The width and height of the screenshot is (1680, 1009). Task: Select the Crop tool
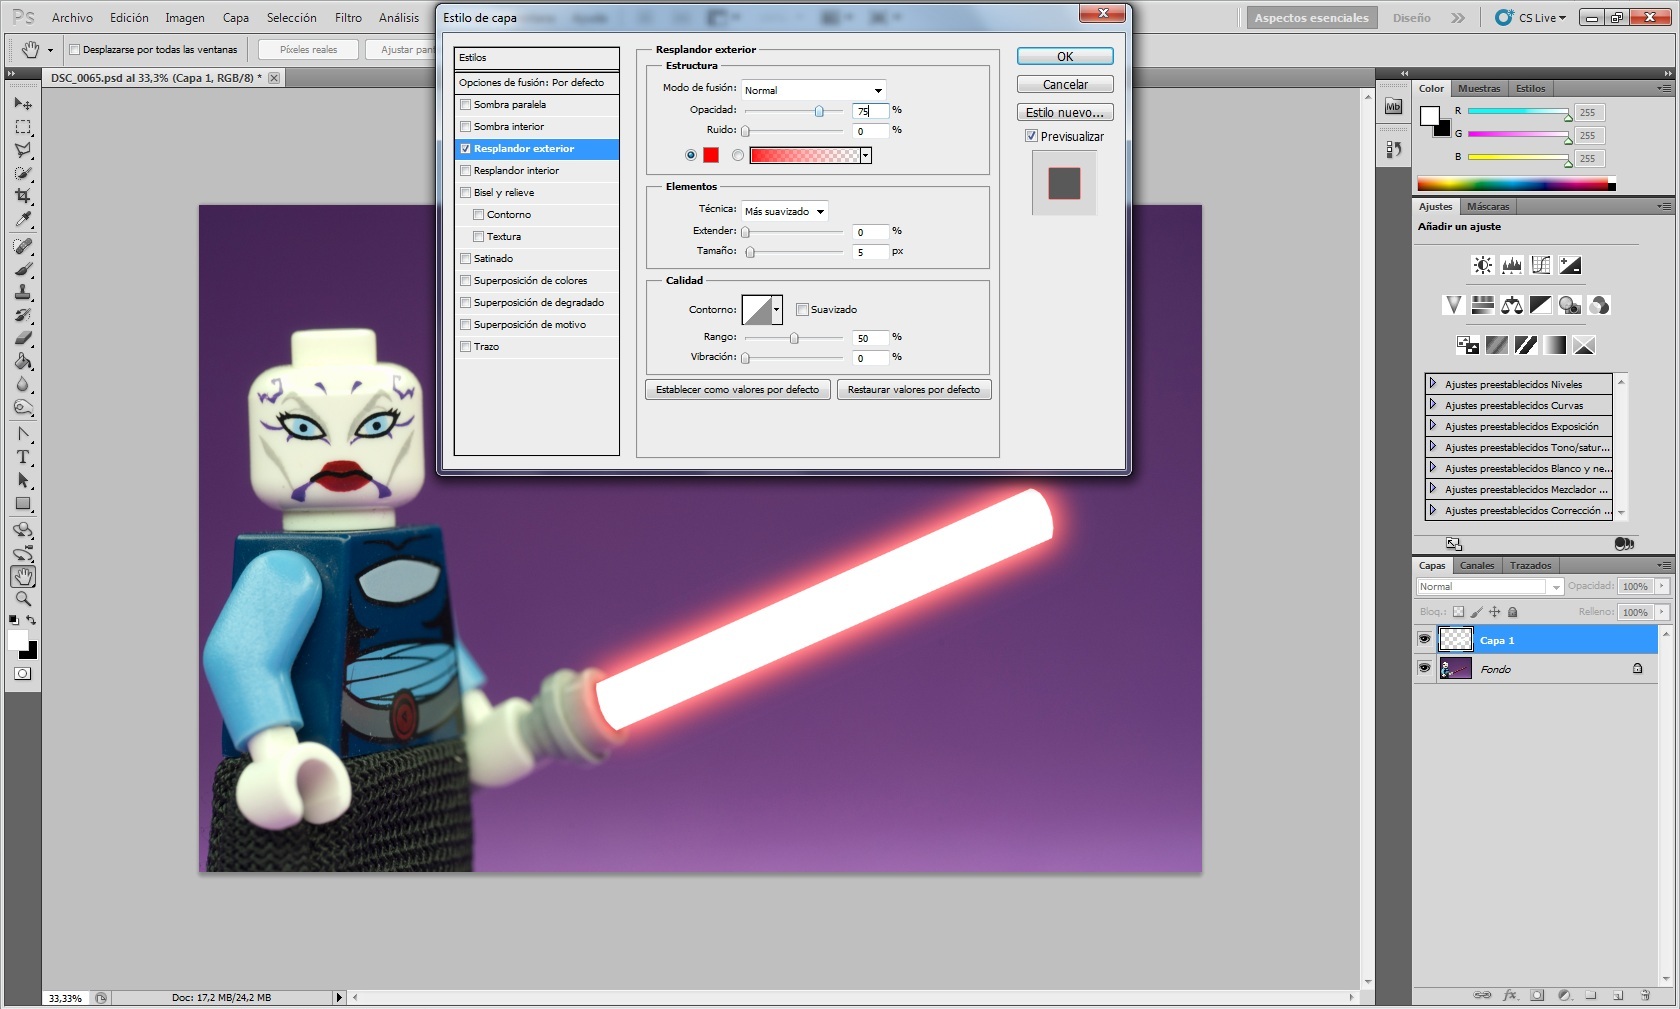click(x=23, y=196)
